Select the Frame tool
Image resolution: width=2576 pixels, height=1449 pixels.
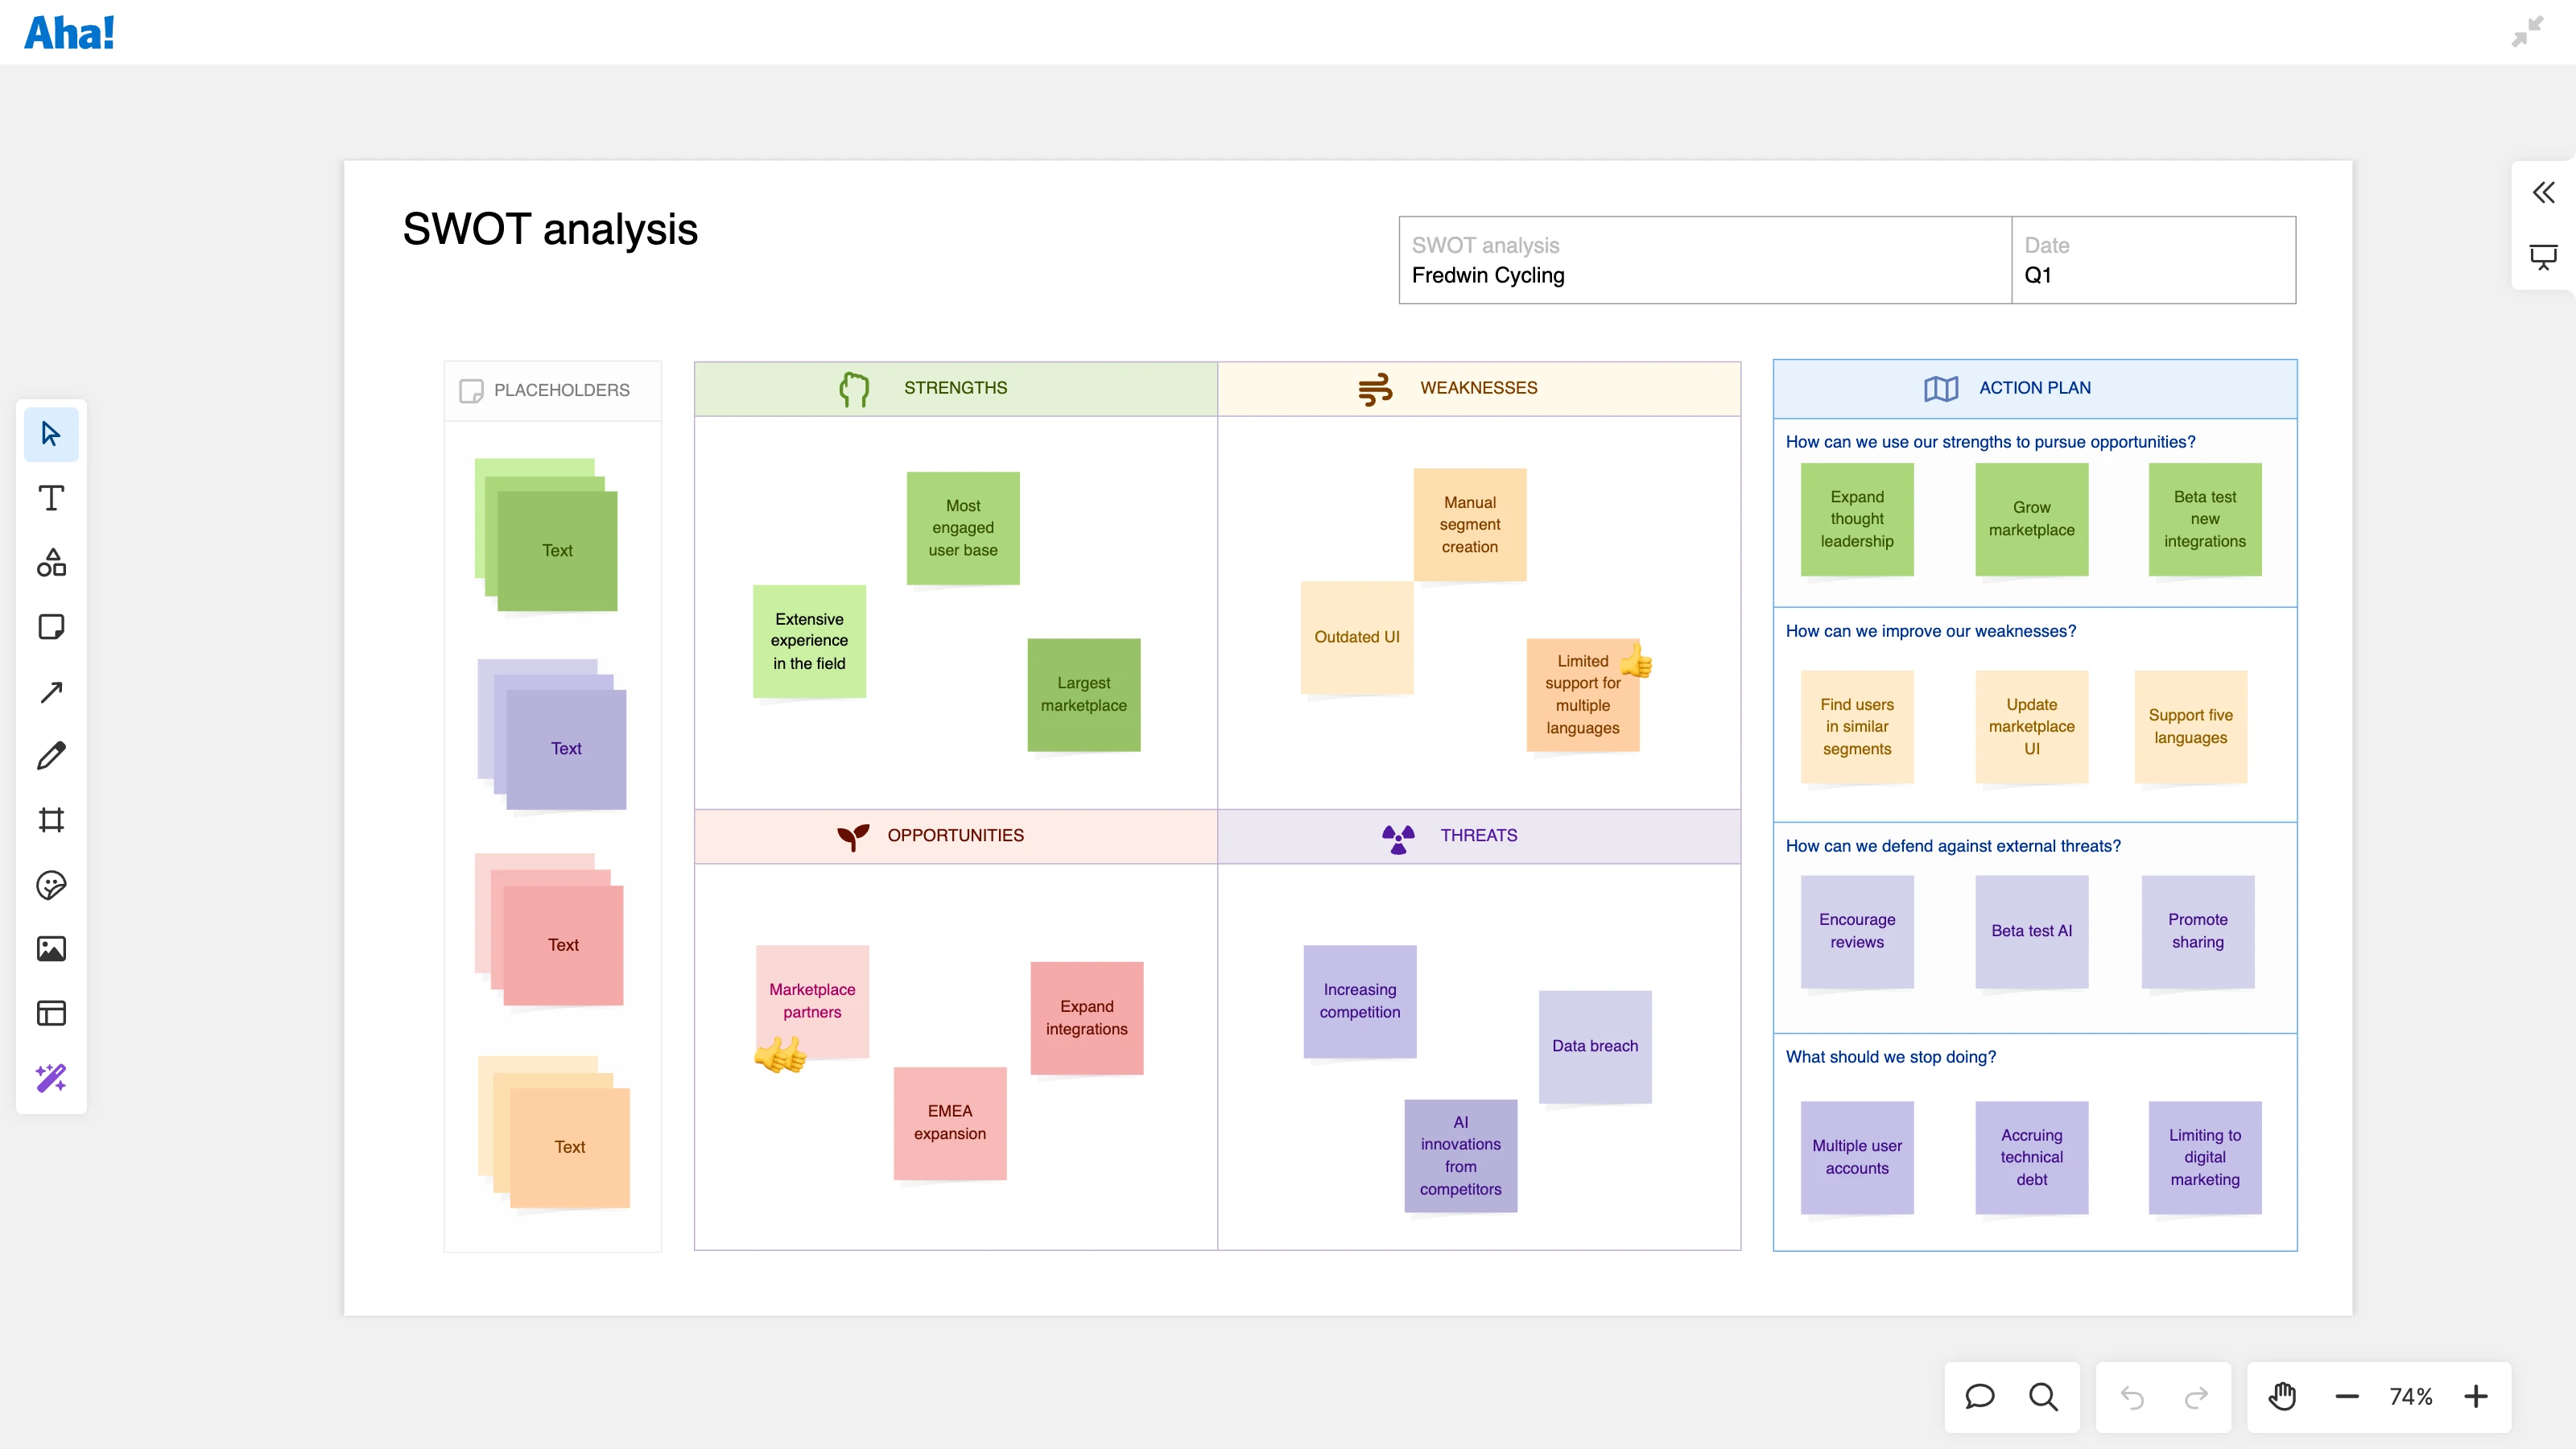point(51,820)
